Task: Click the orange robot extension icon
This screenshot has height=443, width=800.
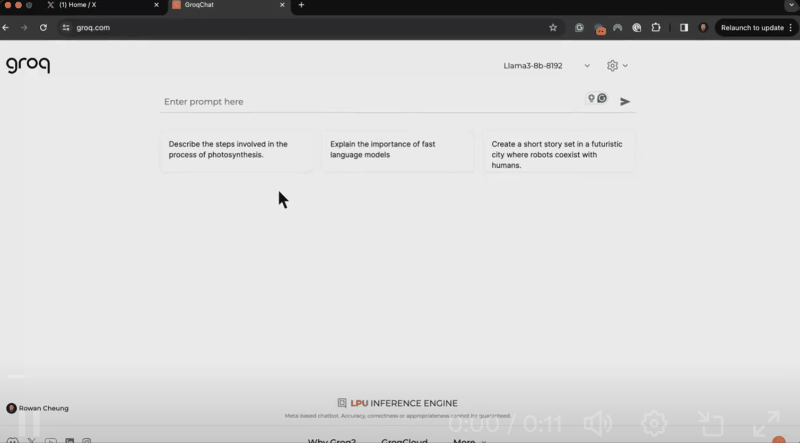Action: [600, 29]
